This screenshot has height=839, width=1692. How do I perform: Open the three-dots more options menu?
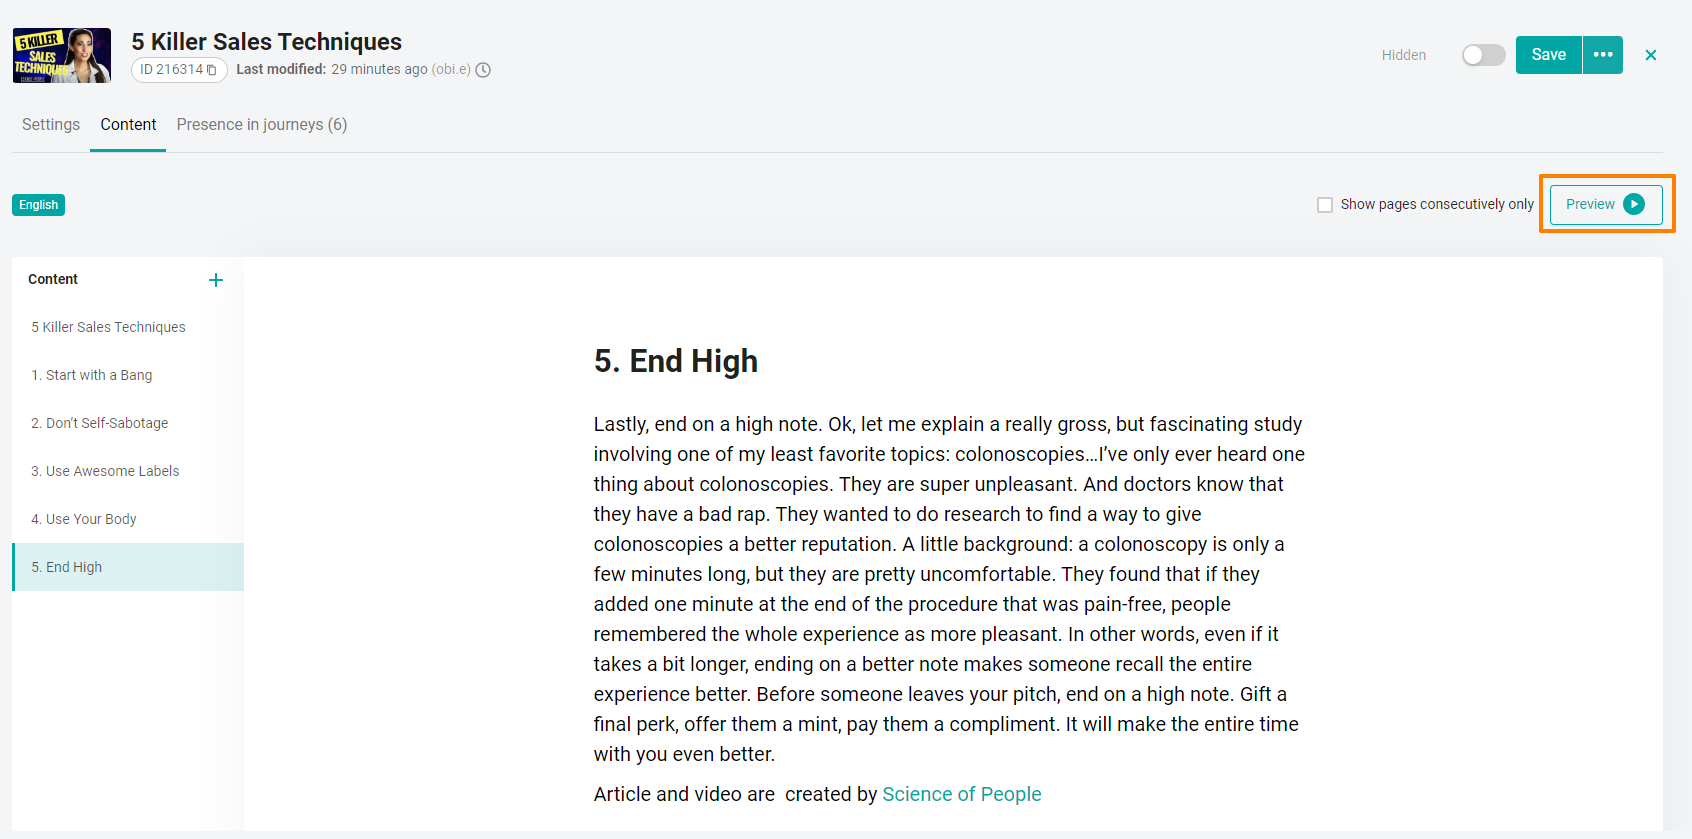tap(1603, 55)
